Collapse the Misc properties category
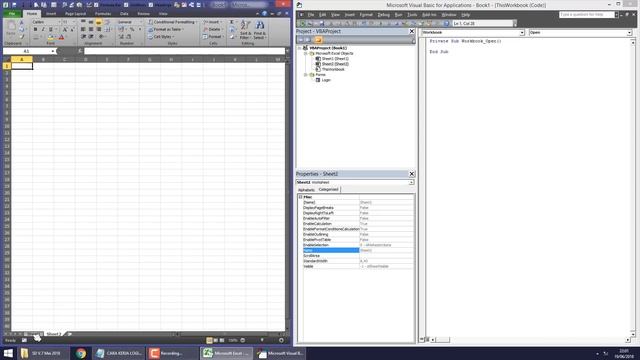640x360 pixels. [x=300, y=197]
